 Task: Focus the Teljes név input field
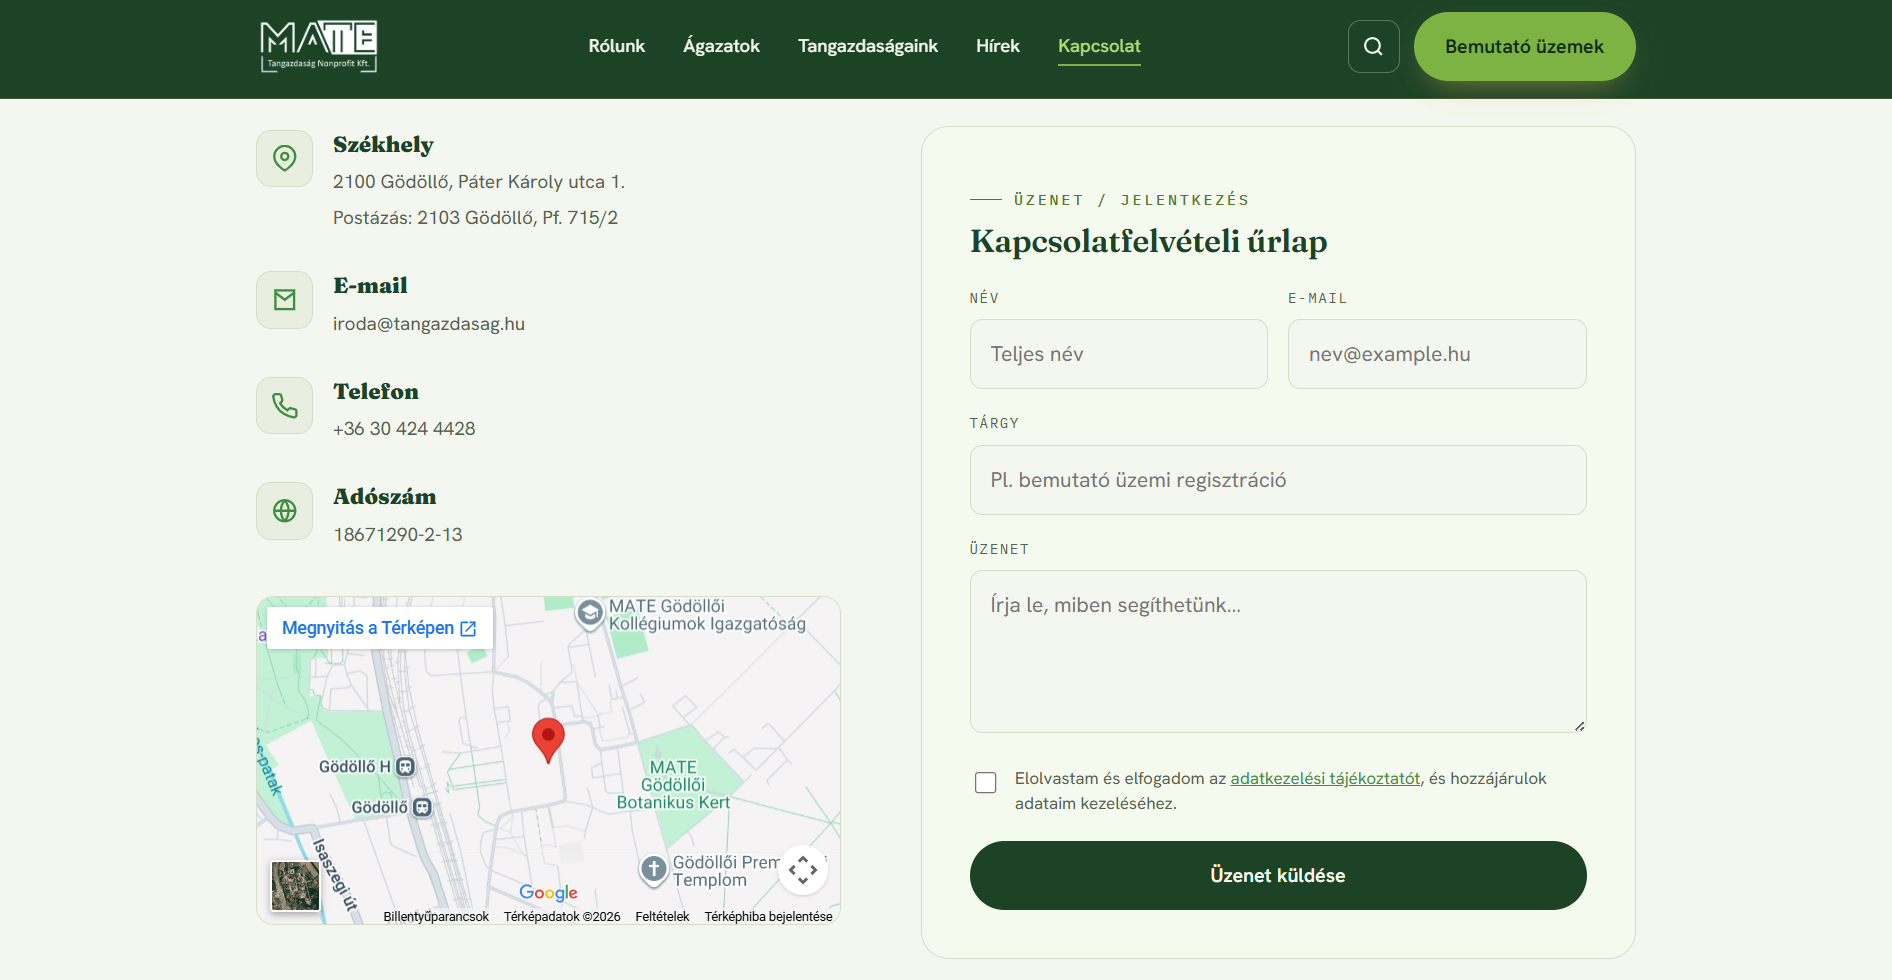pos(1119,354)
